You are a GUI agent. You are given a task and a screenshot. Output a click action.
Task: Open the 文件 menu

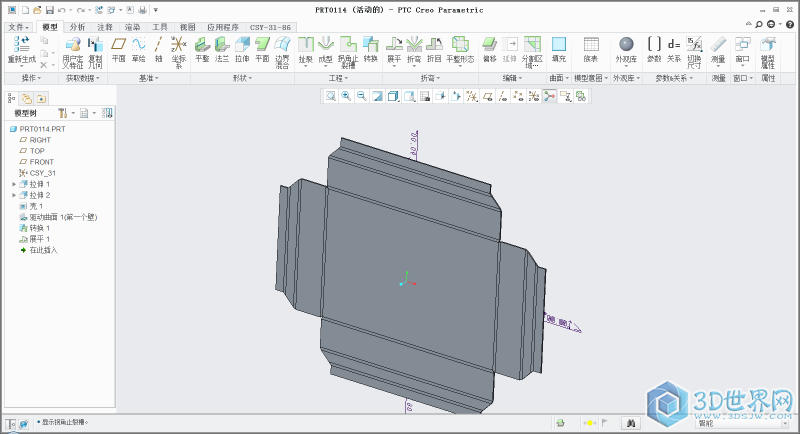[x=18, y=27]
